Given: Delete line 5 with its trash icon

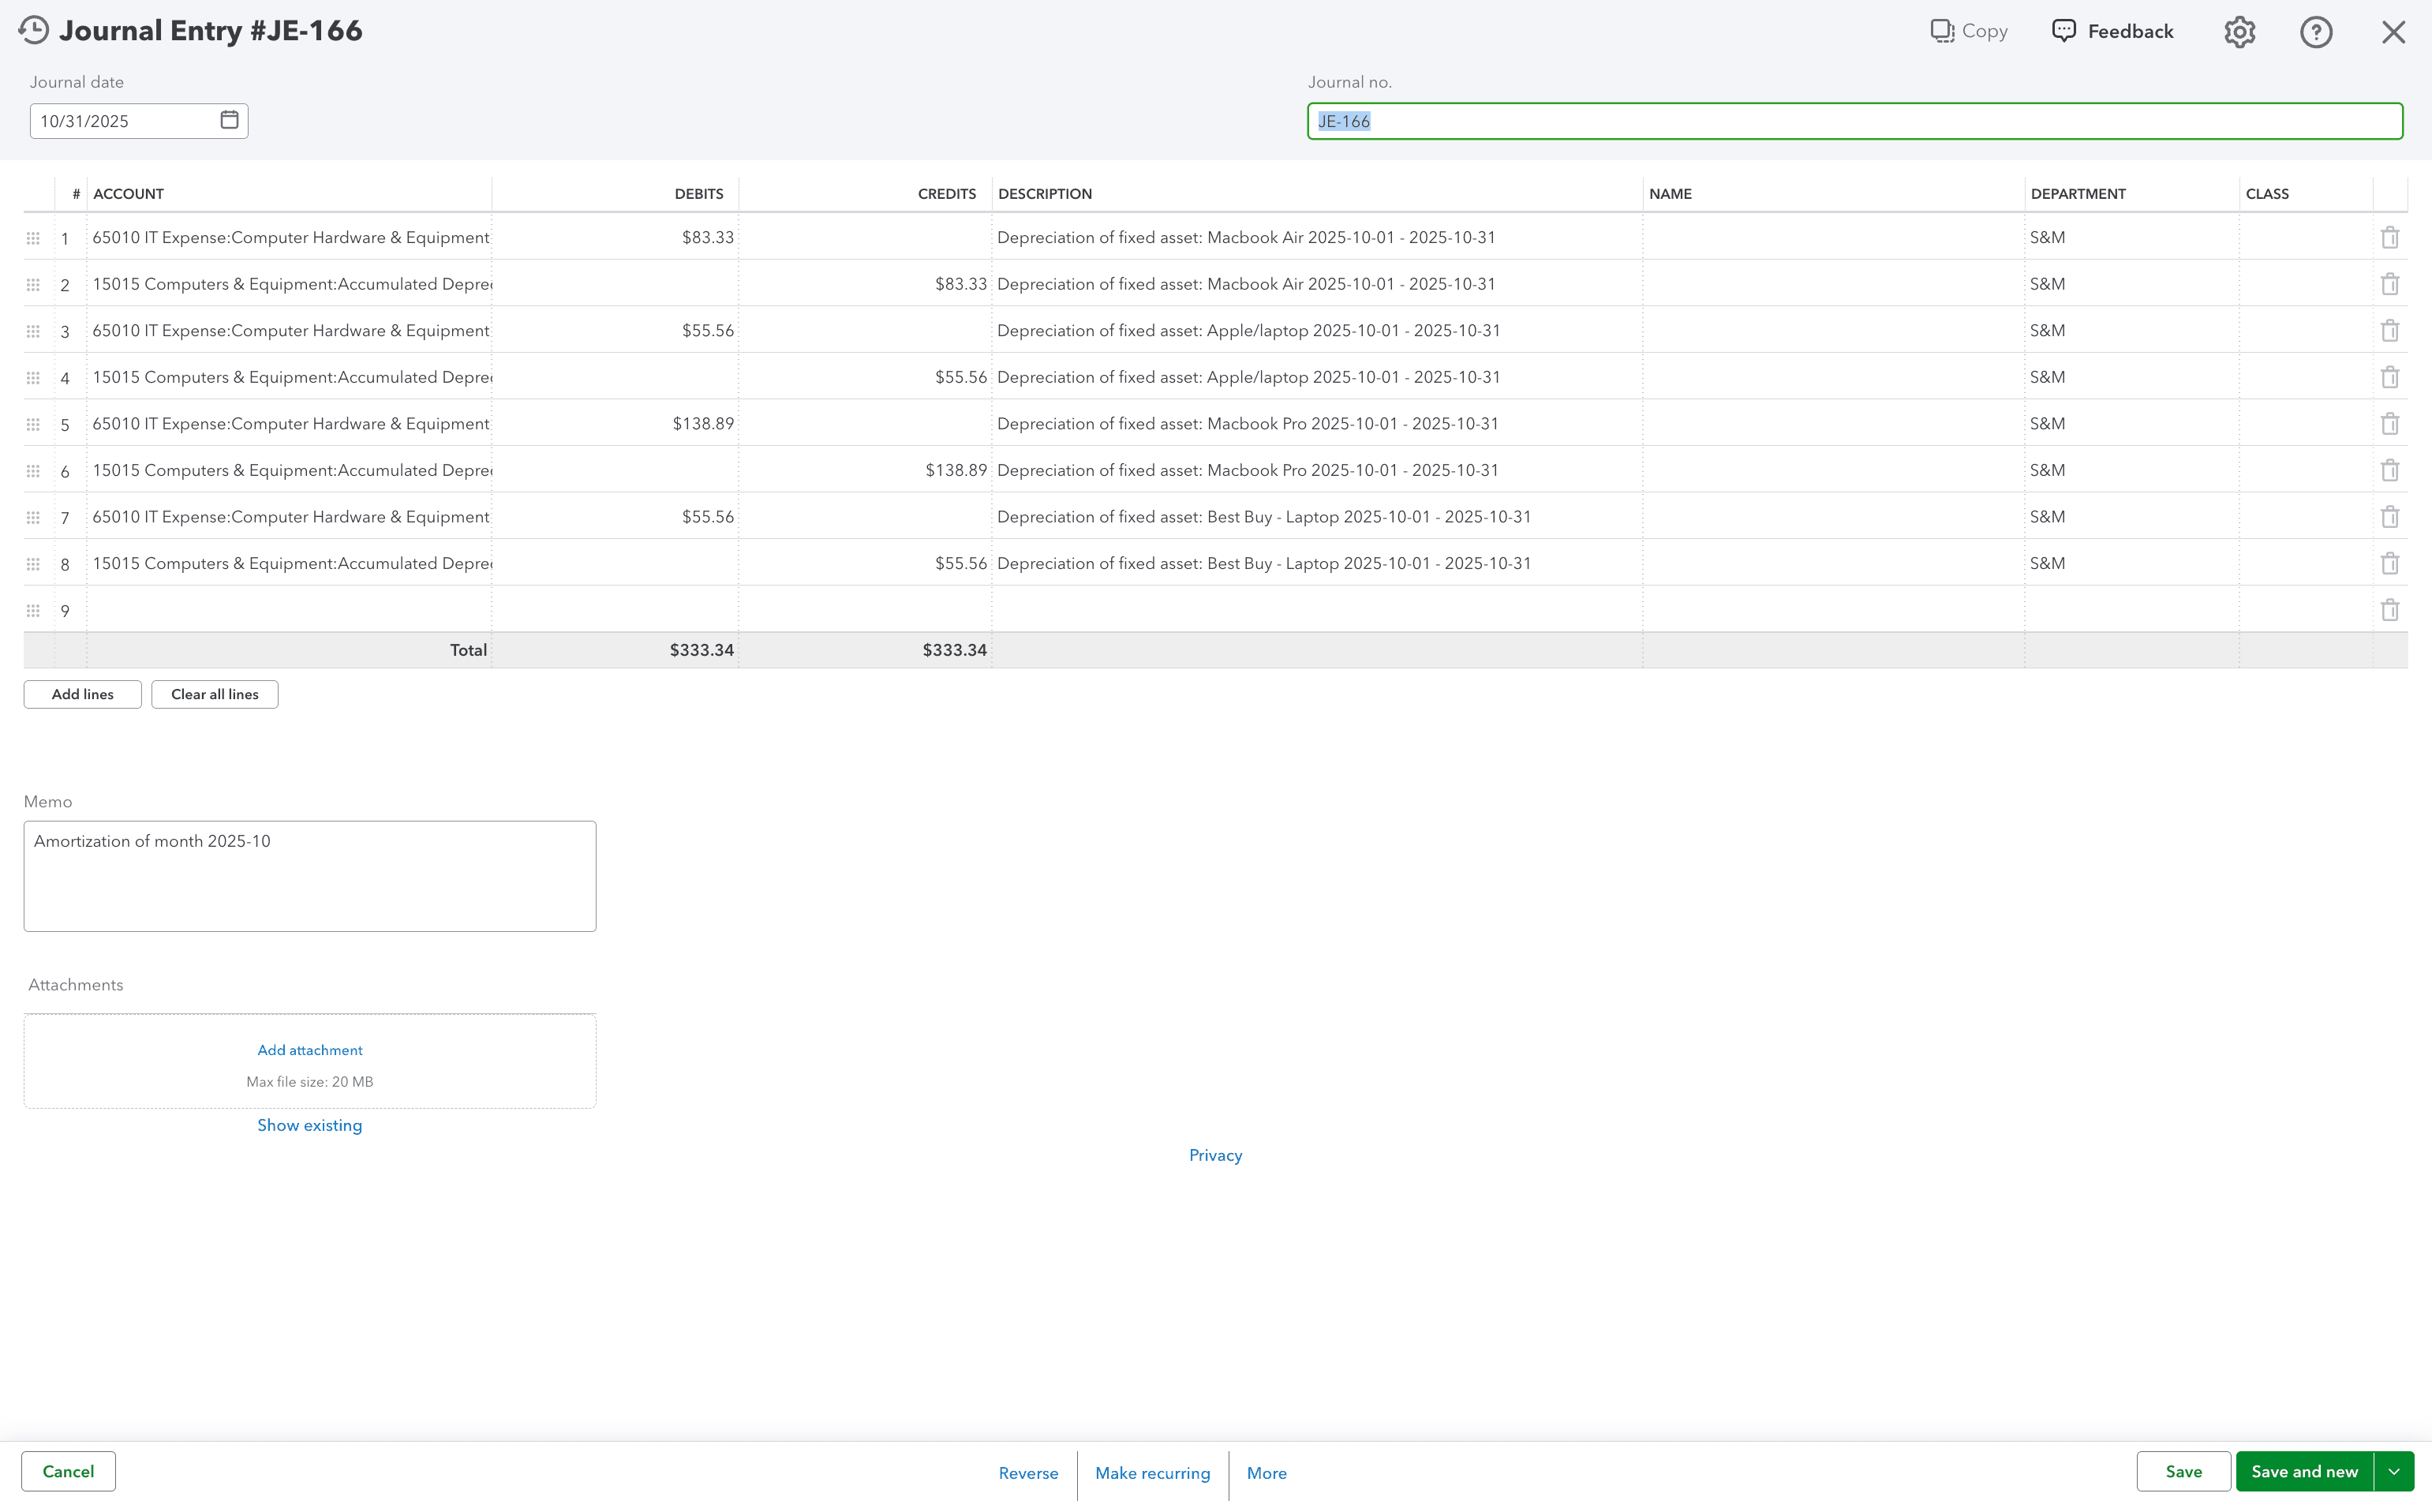Looking at the screenshot, I should pyautogui.click(x=2390, y=423).
